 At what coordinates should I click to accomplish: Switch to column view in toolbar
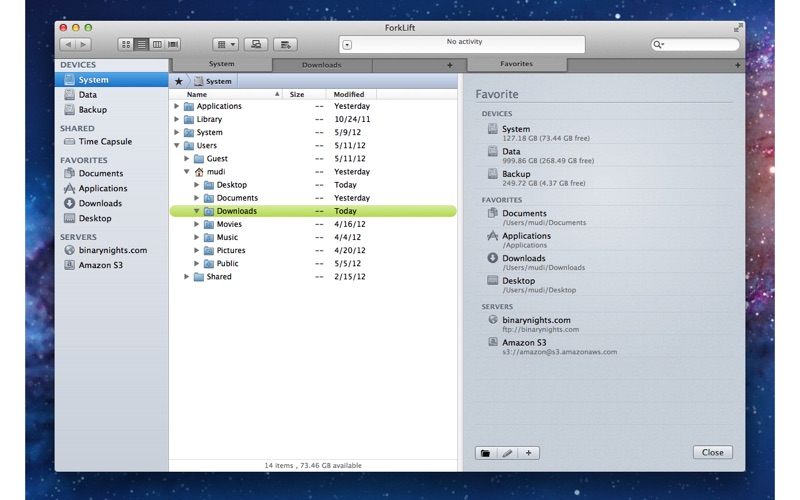[157, 45]
